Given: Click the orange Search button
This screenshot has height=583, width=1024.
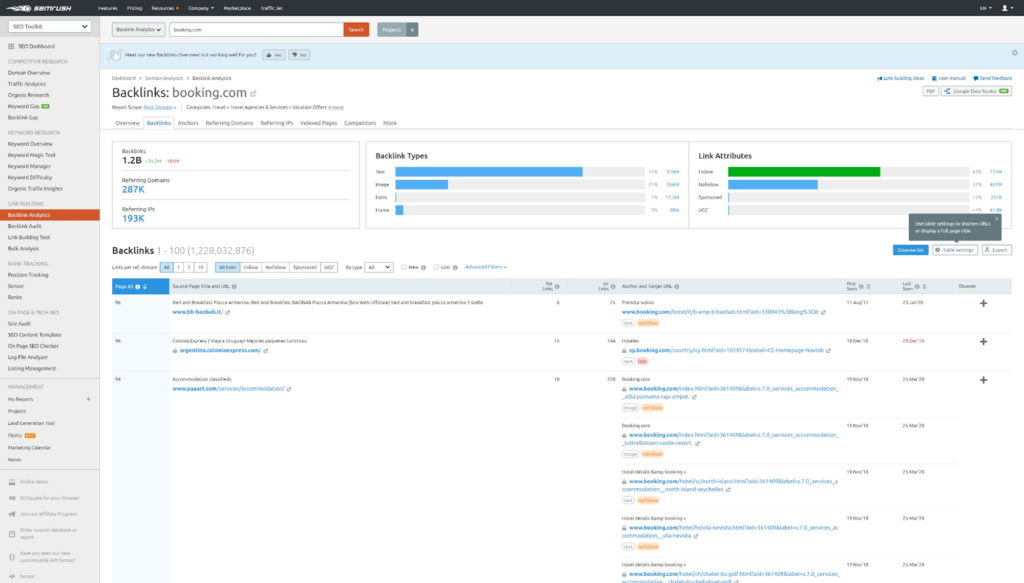Looking at the screenshot, I should pos(356,29).
